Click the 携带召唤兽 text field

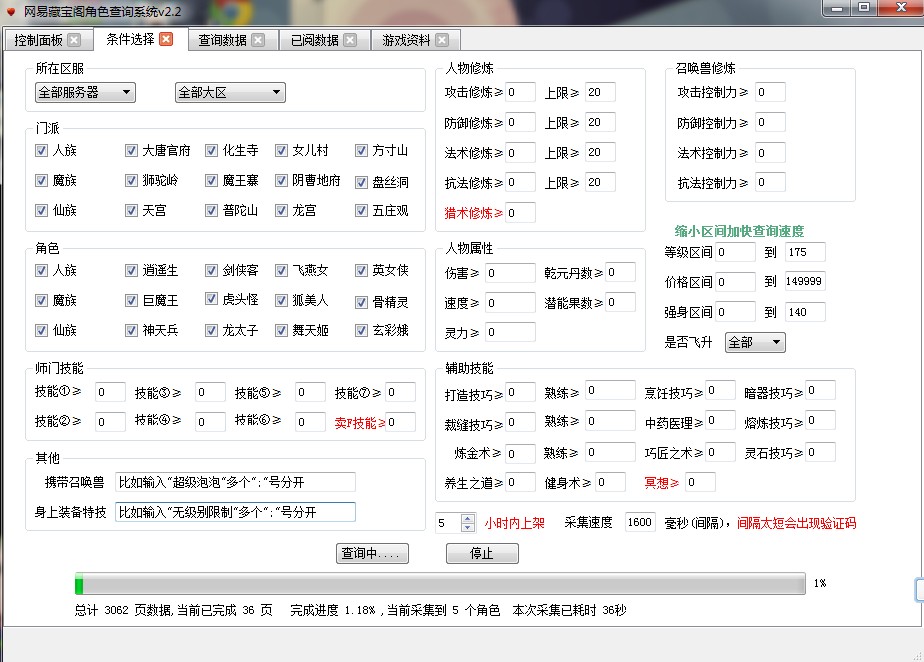(235, 483)
